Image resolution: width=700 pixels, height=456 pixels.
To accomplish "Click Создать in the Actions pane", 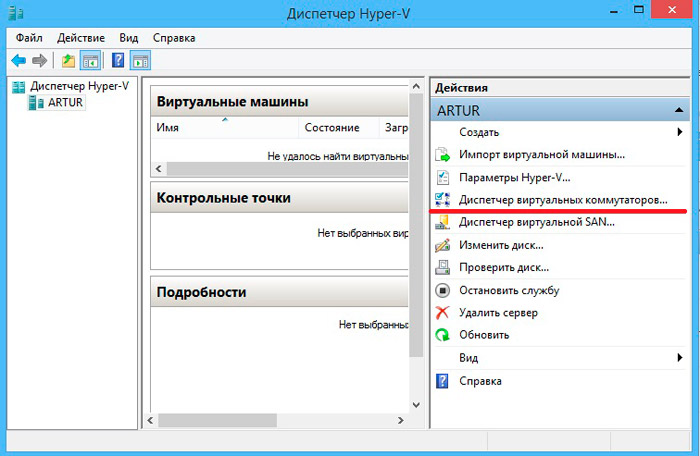I will click(x=479, y=132).
